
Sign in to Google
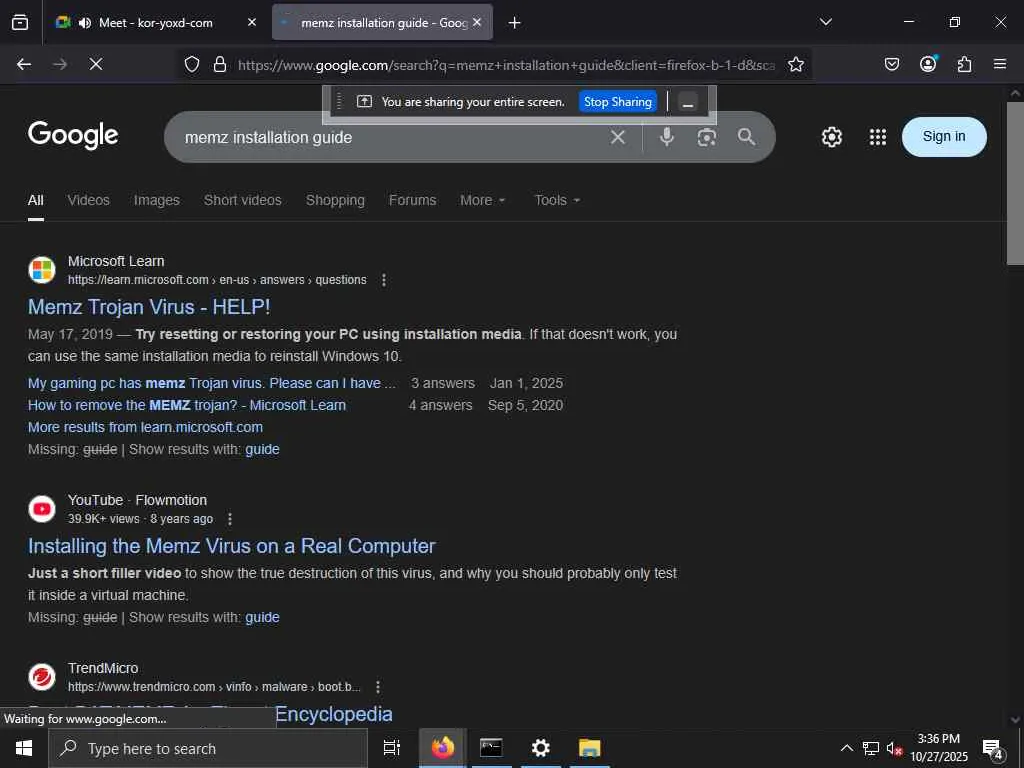tap(944, 136)
